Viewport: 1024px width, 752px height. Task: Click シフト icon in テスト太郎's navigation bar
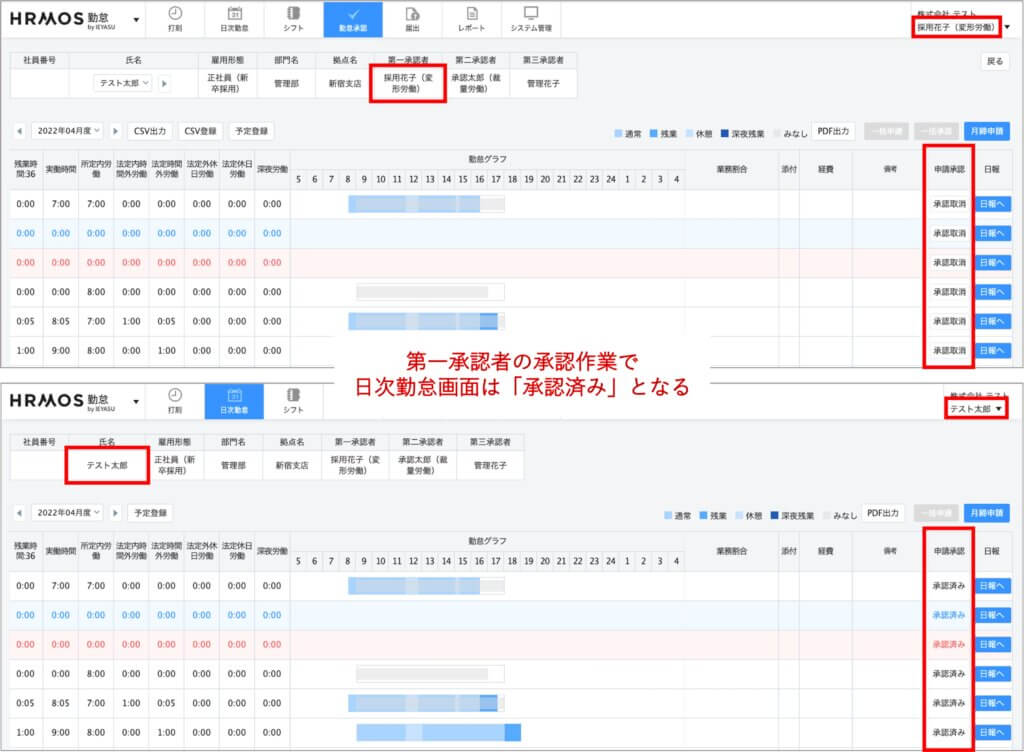pyautogui.click(x=294, y=401)
